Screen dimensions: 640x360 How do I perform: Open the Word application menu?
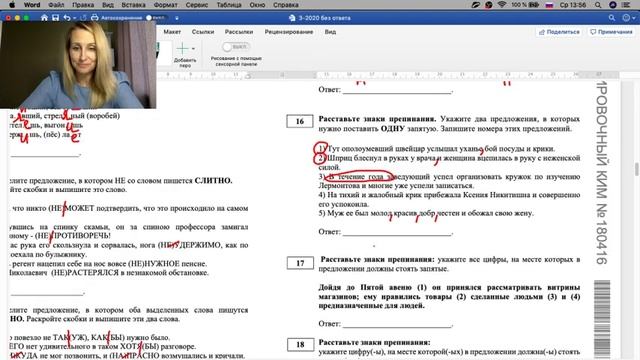point(32,5)
